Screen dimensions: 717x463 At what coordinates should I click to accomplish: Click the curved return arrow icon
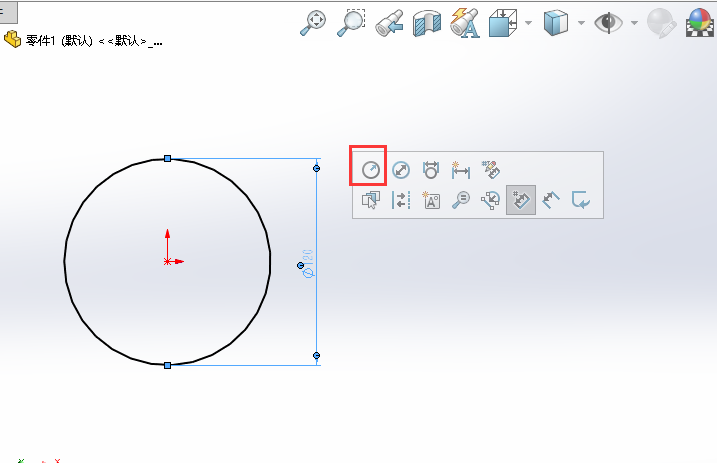coord(581,200)
